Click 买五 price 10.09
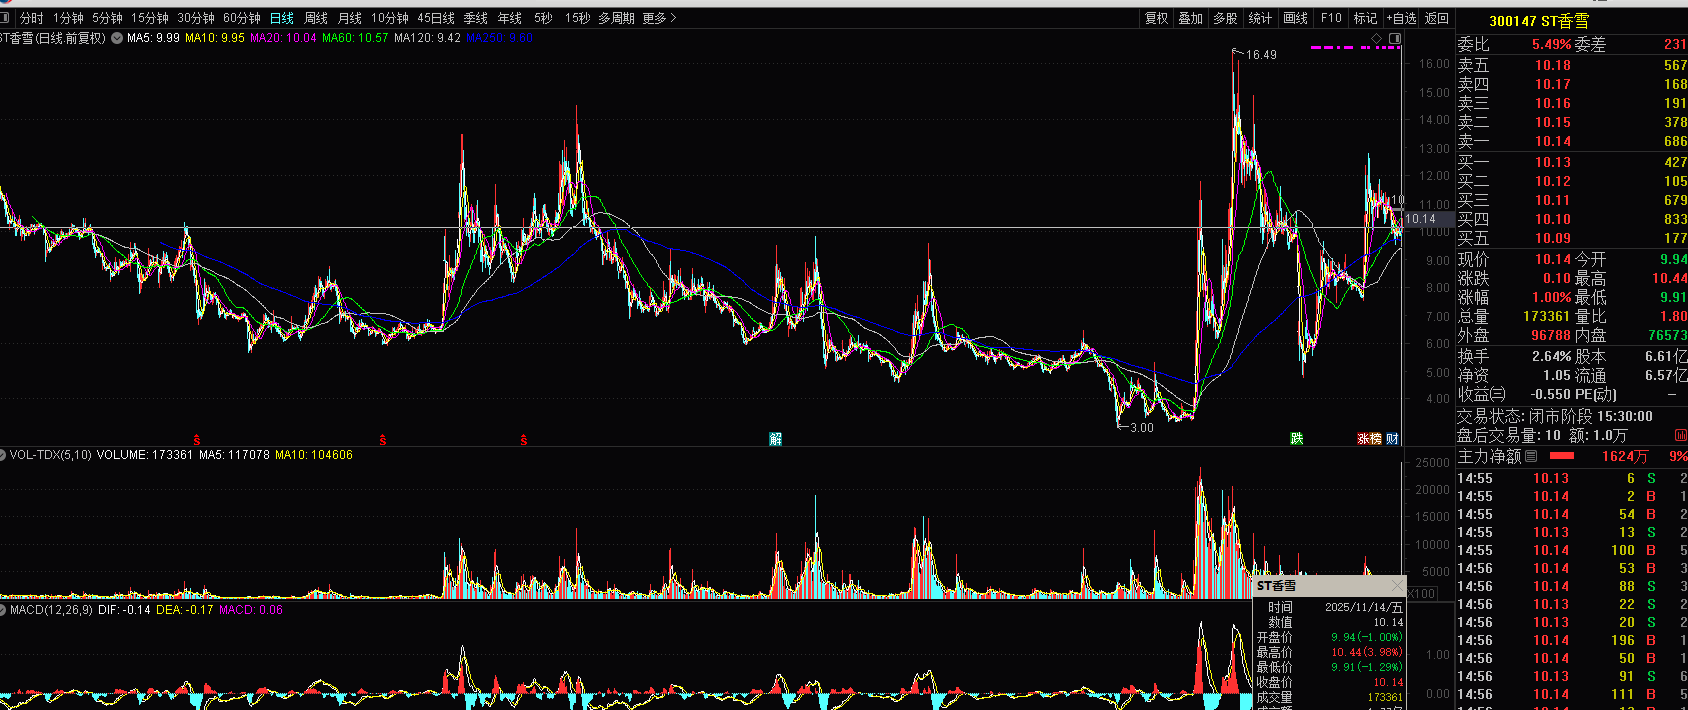The width and height of the screenshot is (1688, 710). 1553,238
